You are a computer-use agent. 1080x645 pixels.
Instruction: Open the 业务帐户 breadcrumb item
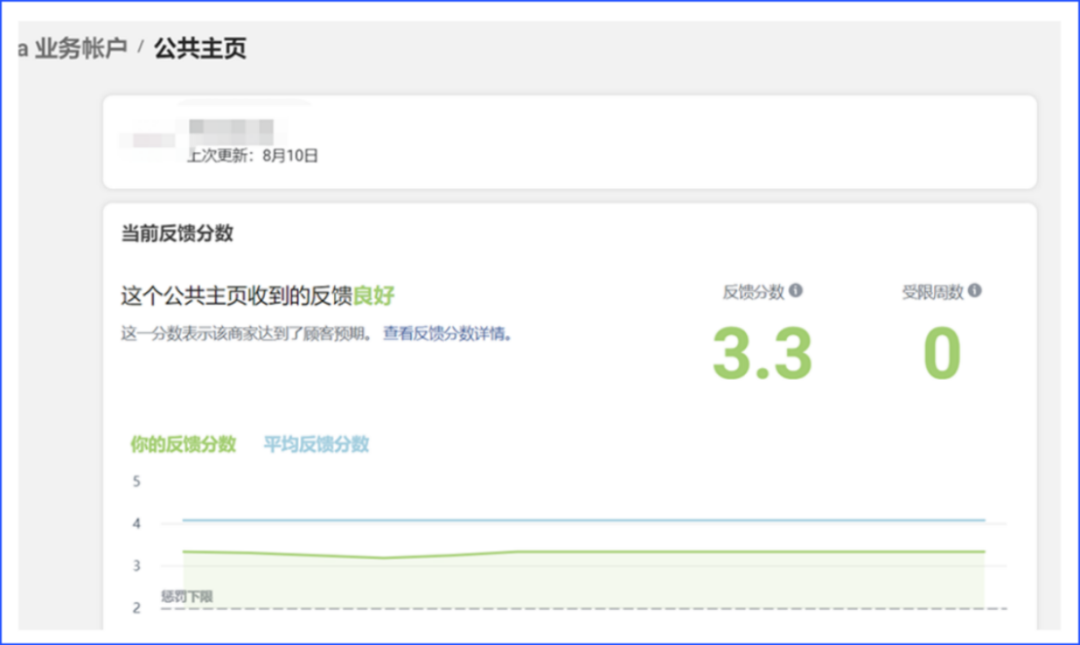(78, 47)
